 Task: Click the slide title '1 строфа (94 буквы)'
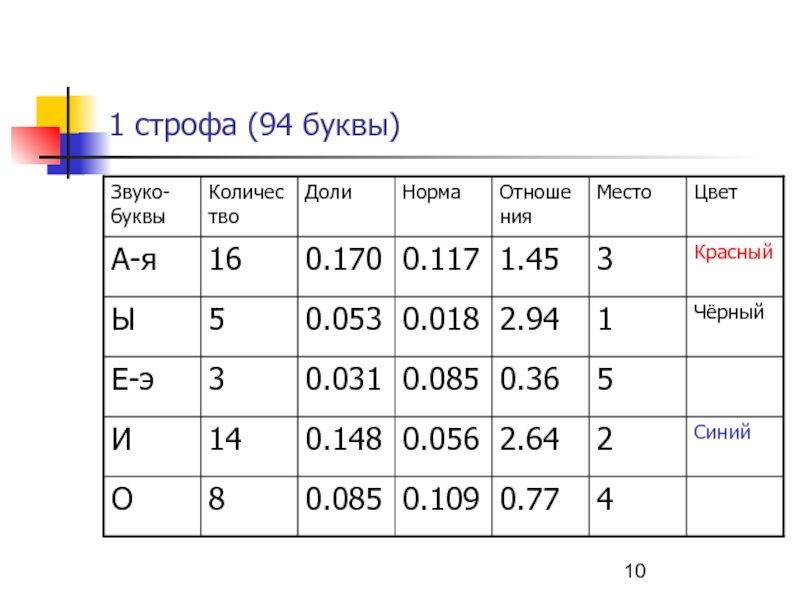pyautogui.click(x=254, y=125)
